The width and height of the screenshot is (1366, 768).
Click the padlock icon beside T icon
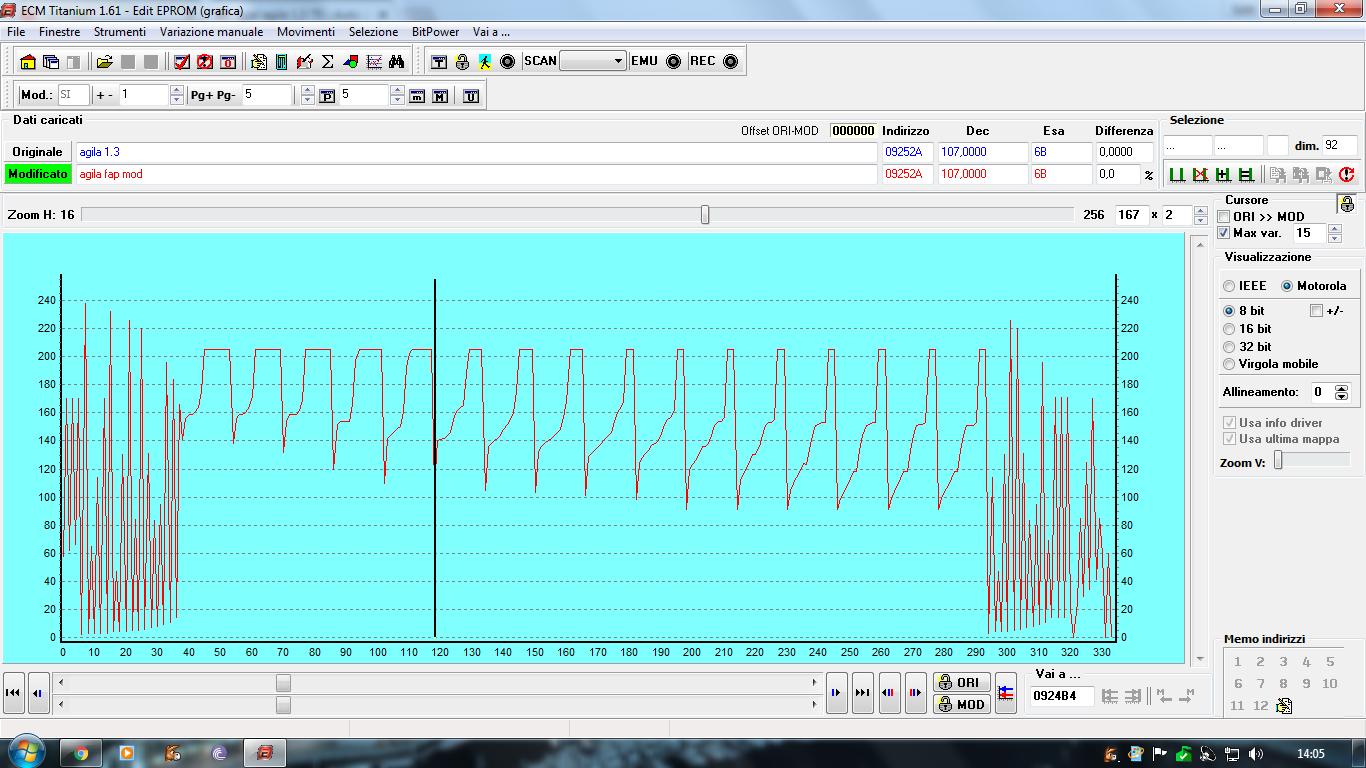point(462,61)
